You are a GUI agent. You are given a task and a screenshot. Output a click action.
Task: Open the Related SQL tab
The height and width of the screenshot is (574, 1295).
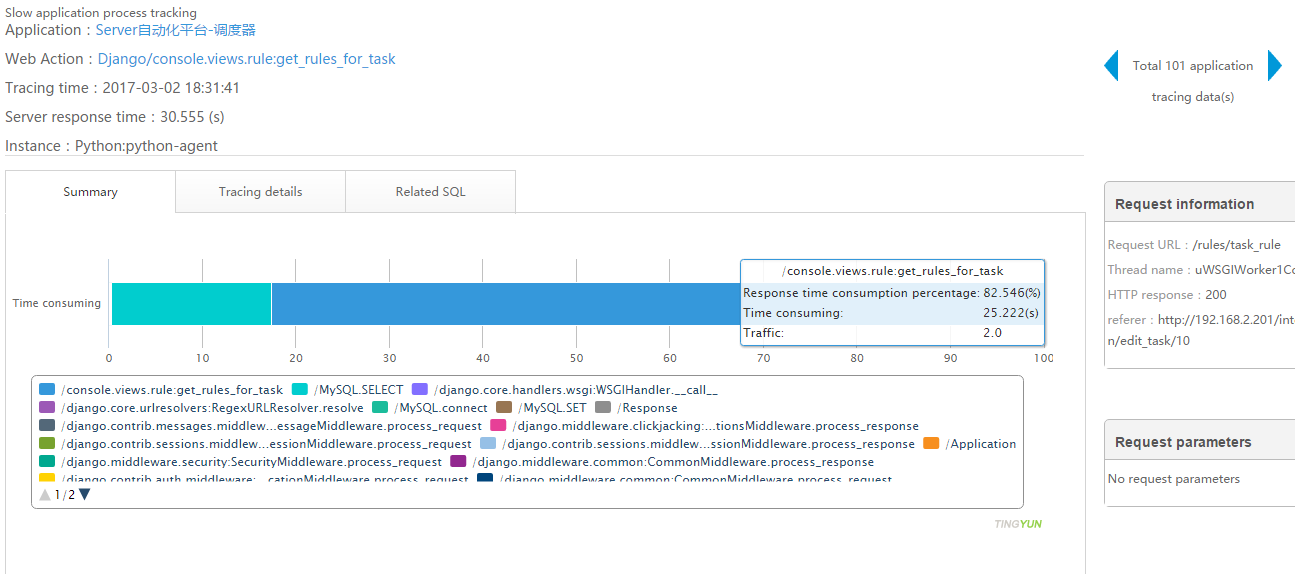430,192
